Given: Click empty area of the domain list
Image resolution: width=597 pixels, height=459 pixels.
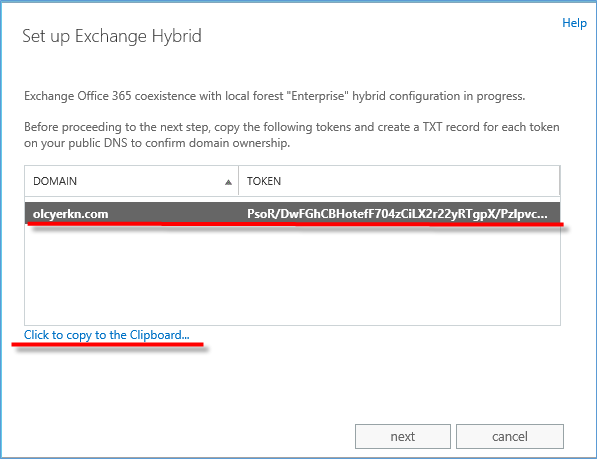Looking at the screenshot, I should [x=292, y=275].
